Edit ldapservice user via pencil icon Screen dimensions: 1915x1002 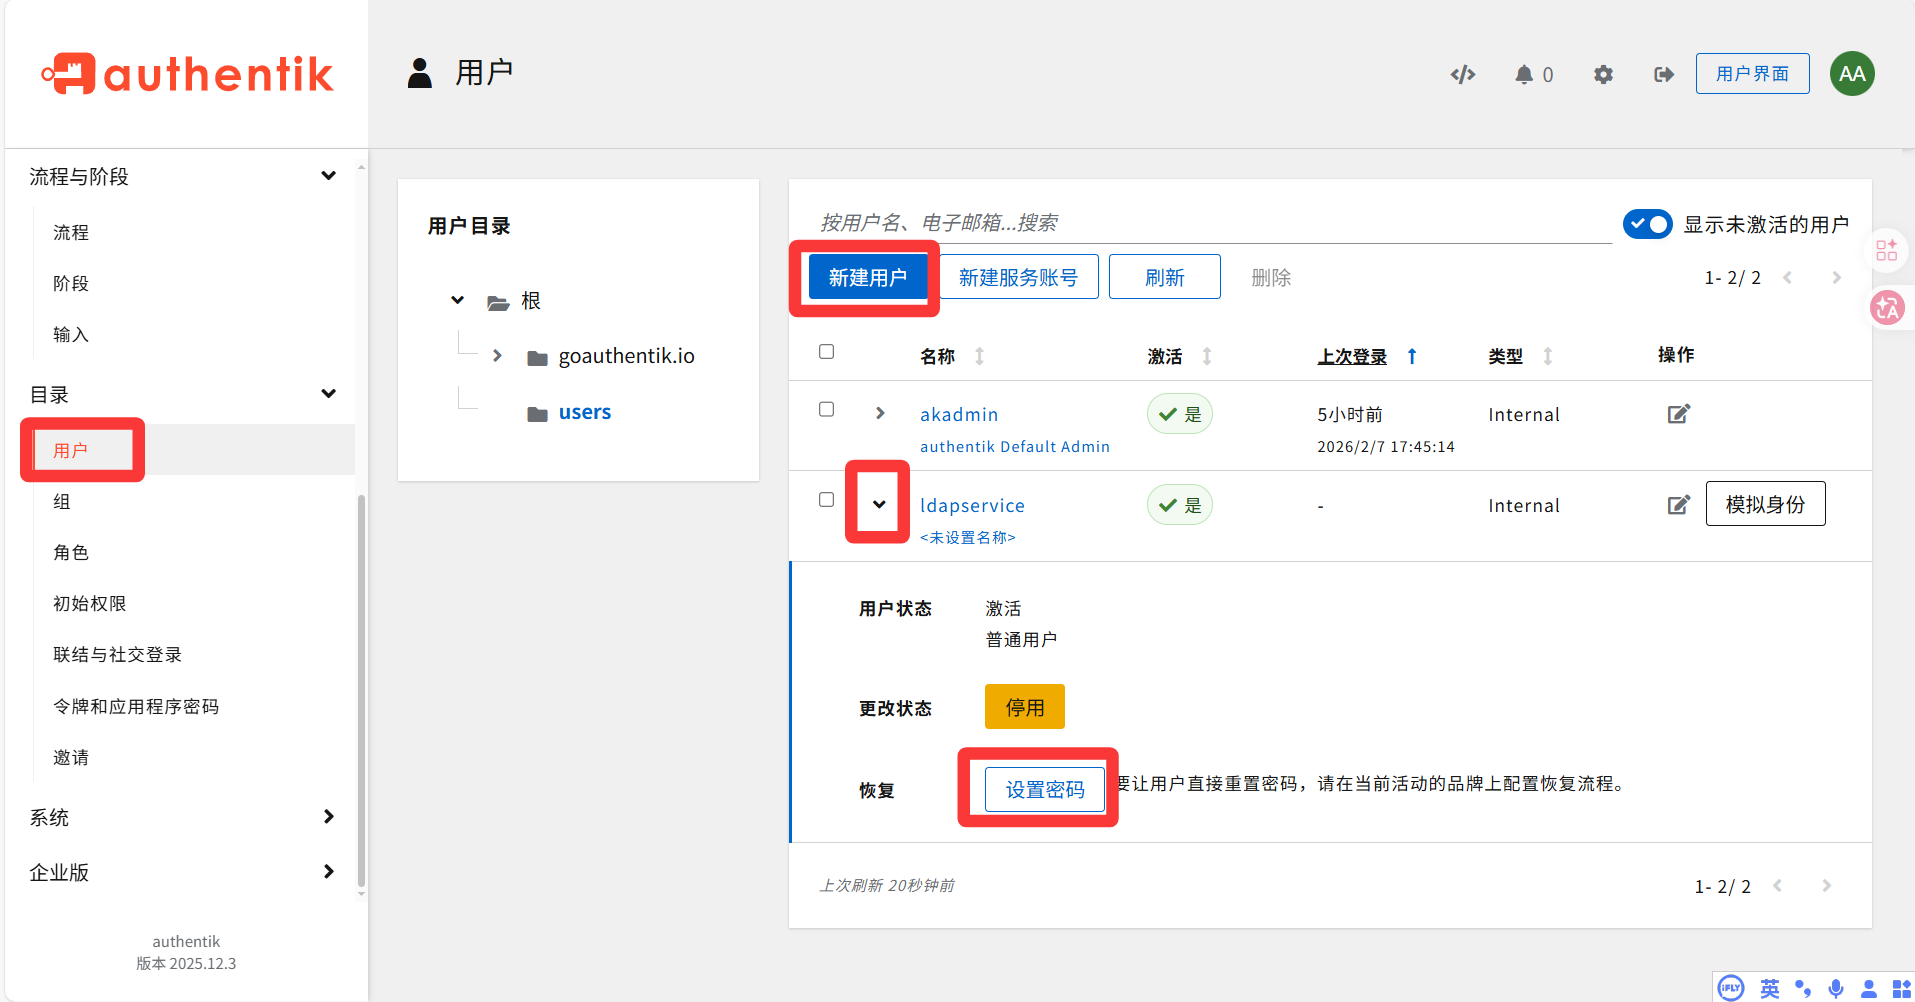click(x=1678, y=505)
